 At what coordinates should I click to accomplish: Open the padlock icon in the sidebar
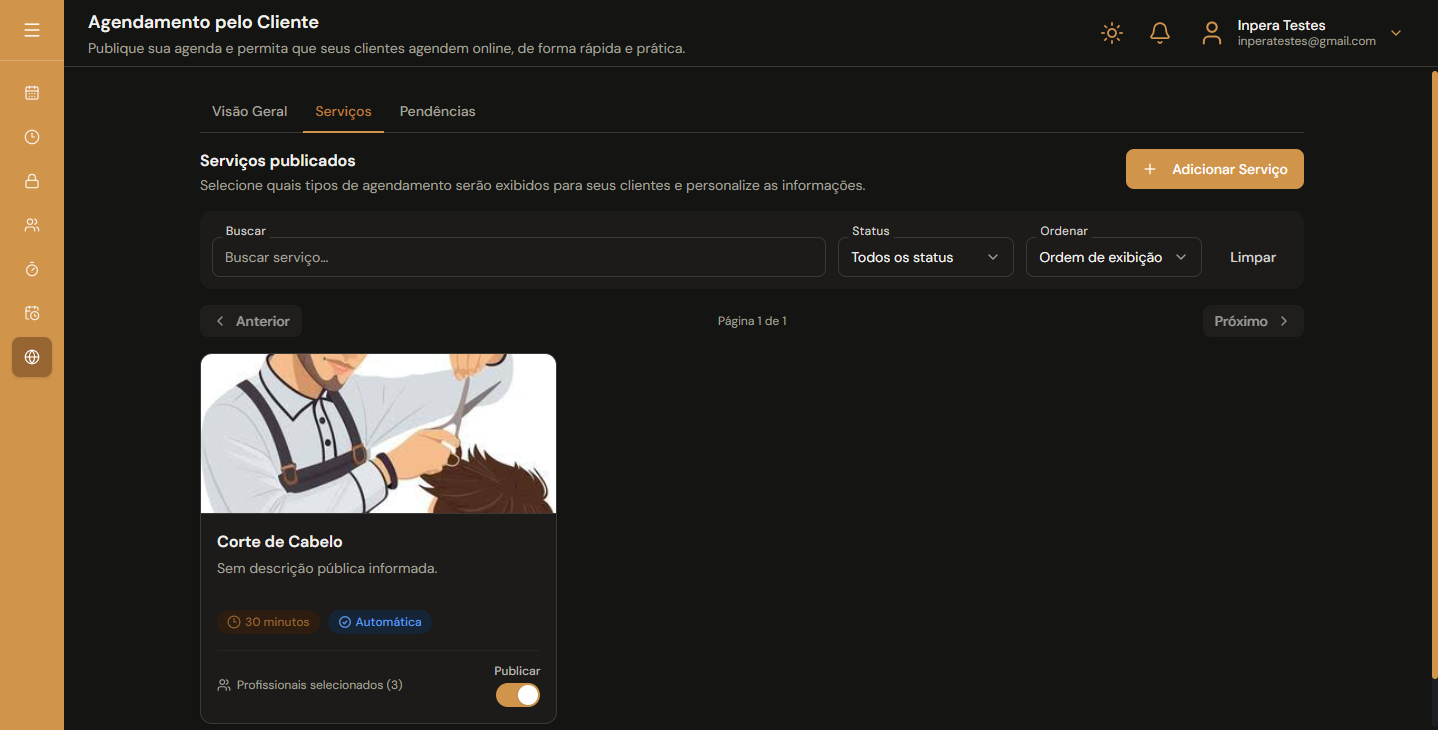[x=32, y=181]
